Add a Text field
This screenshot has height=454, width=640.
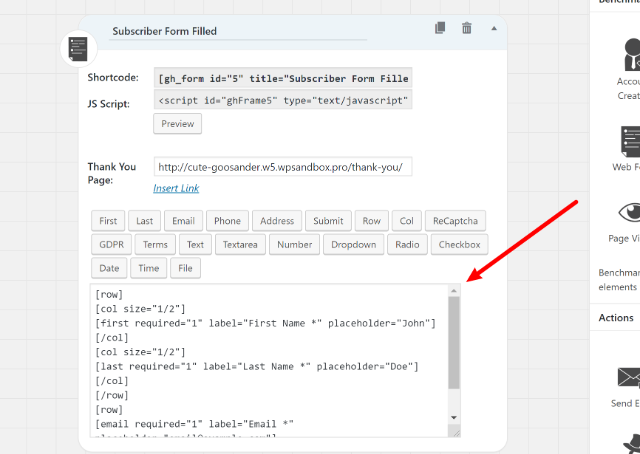coord(195,245)
